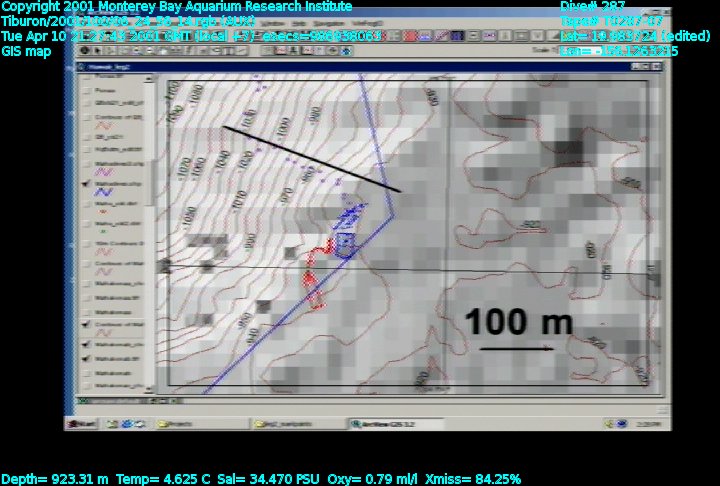The height and width of the screenshot is (486, 720).
Task: Toggle the checked theme with blue line symbol
Action: tap(87, 184)
